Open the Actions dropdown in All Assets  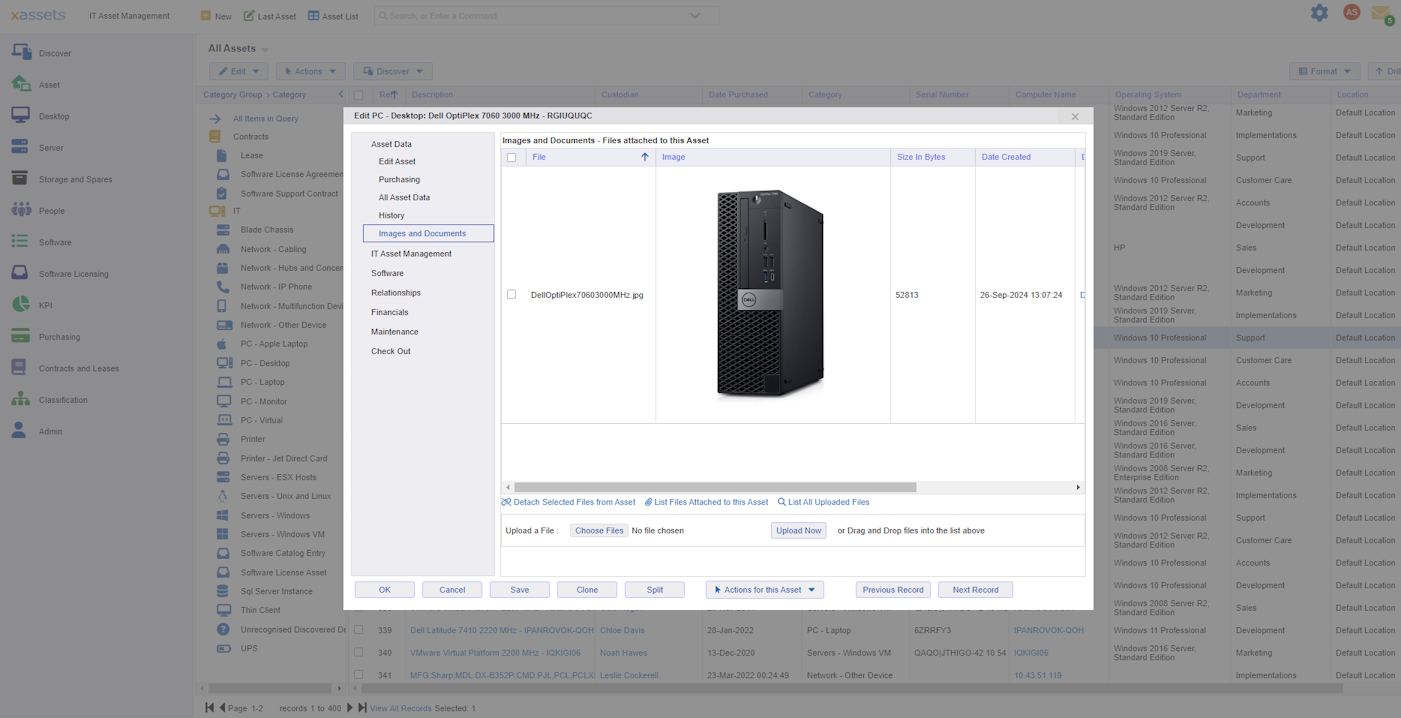tap(310, 72)
